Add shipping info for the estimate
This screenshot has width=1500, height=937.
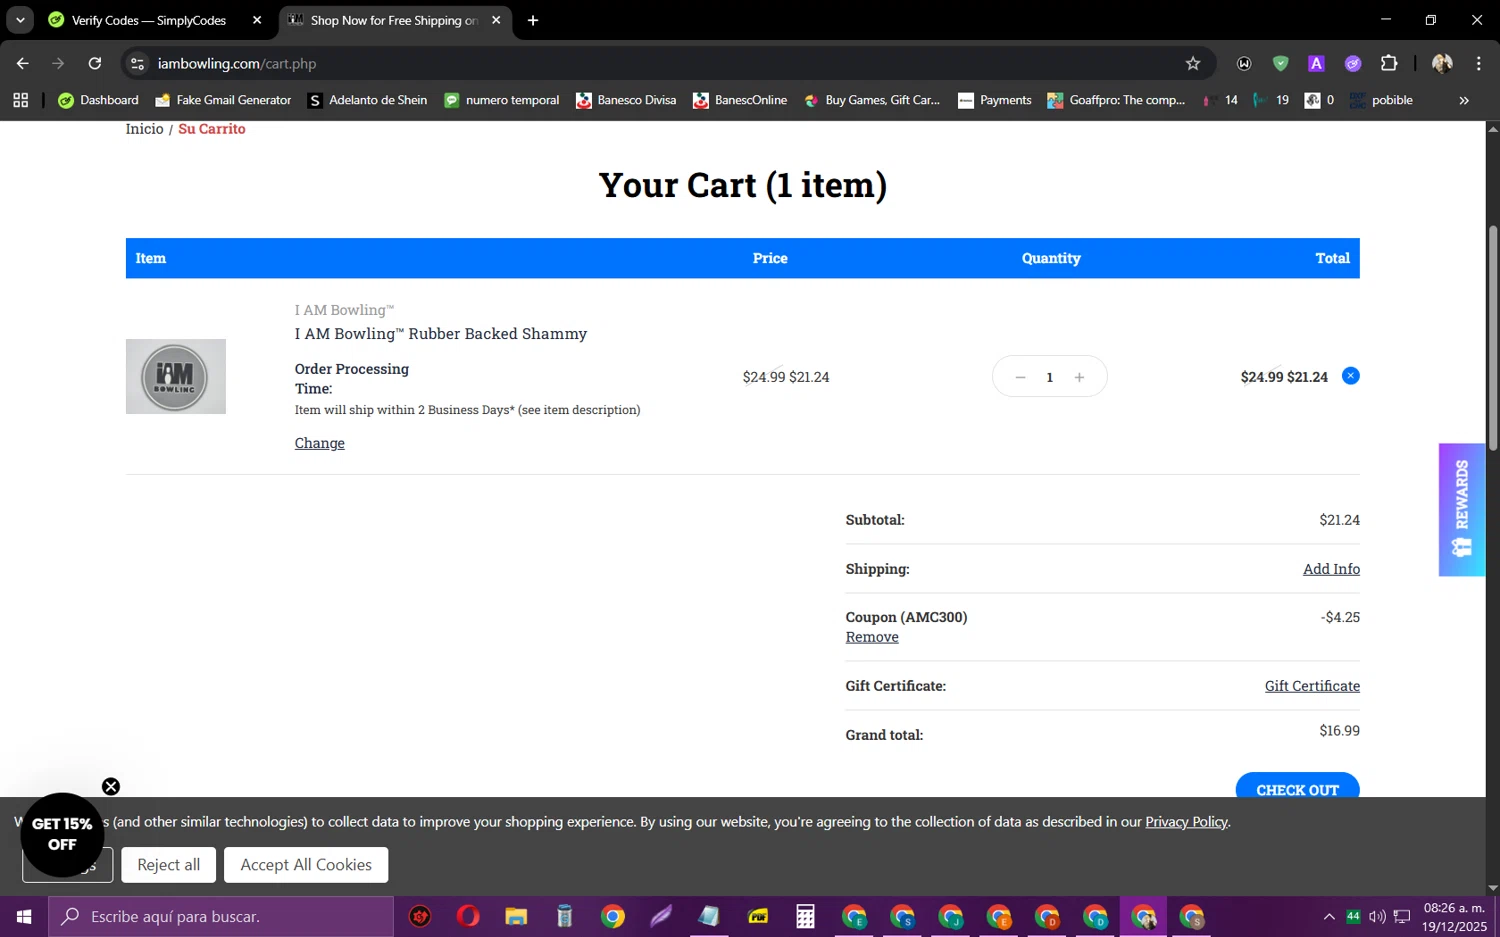click(1331, 569)
